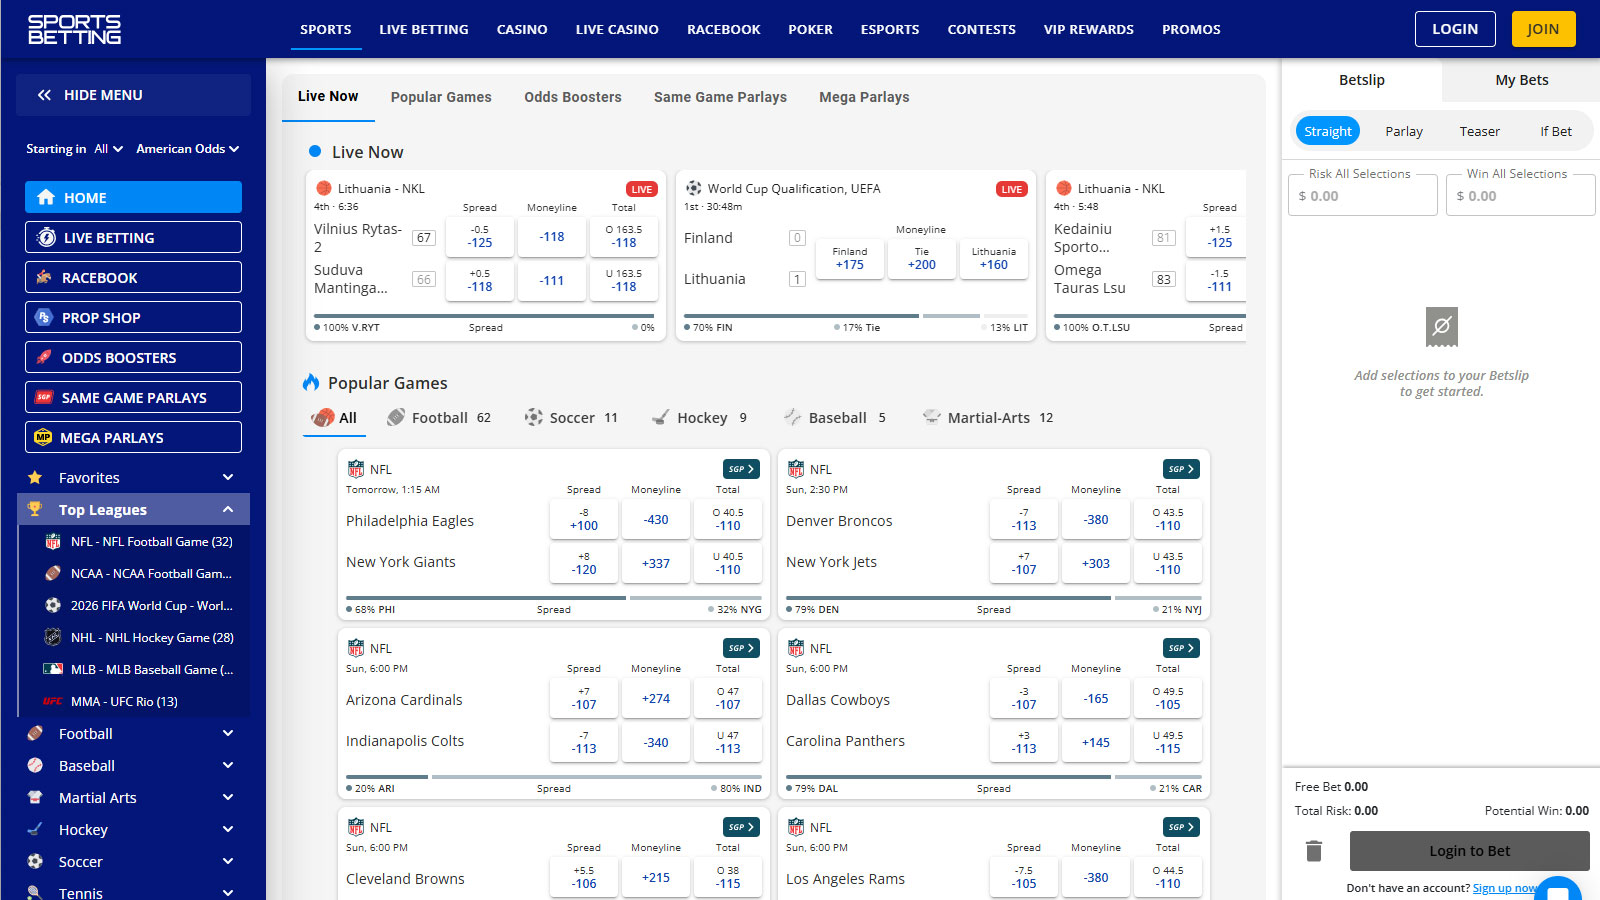Expand the Football sidebar category
This screenshot has height=900, width=1600.
click(x=228, y=734)
